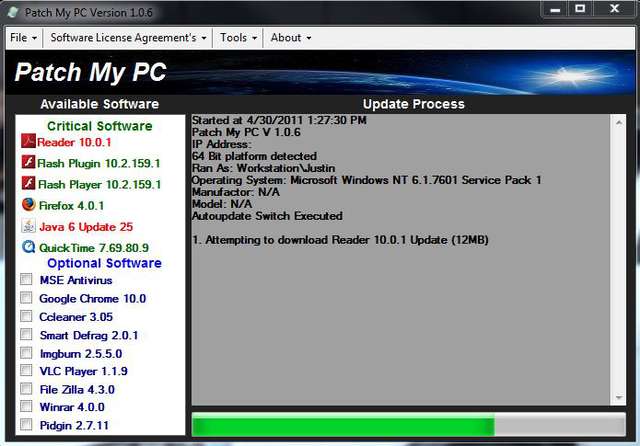Click the 'Ran As: Workstation\Justin' log line

click(x=264, y=168)
